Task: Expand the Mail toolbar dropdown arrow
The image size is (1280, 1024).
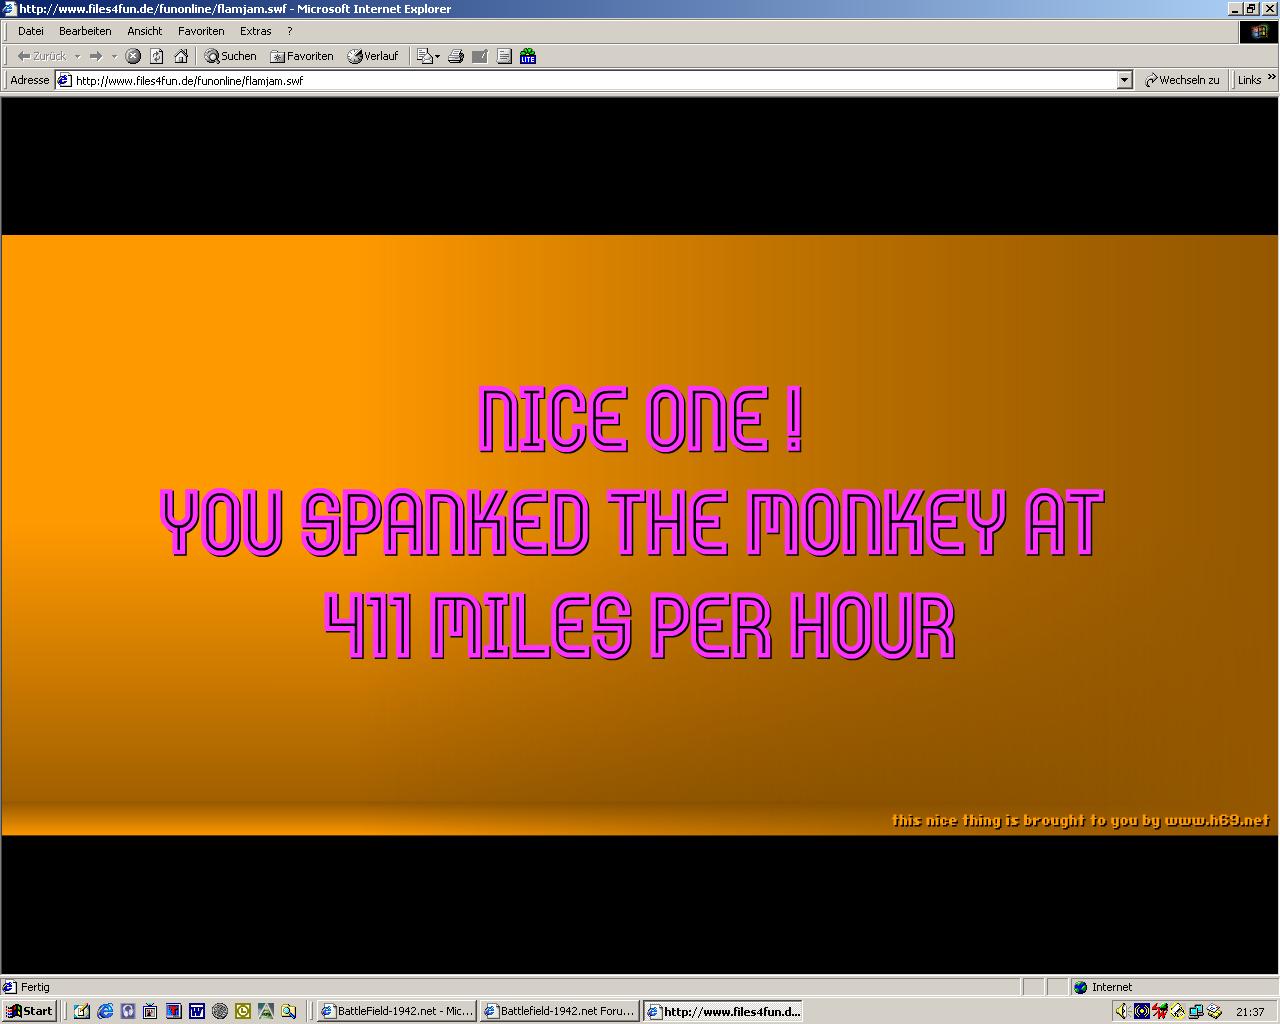Action: (437, 56)
